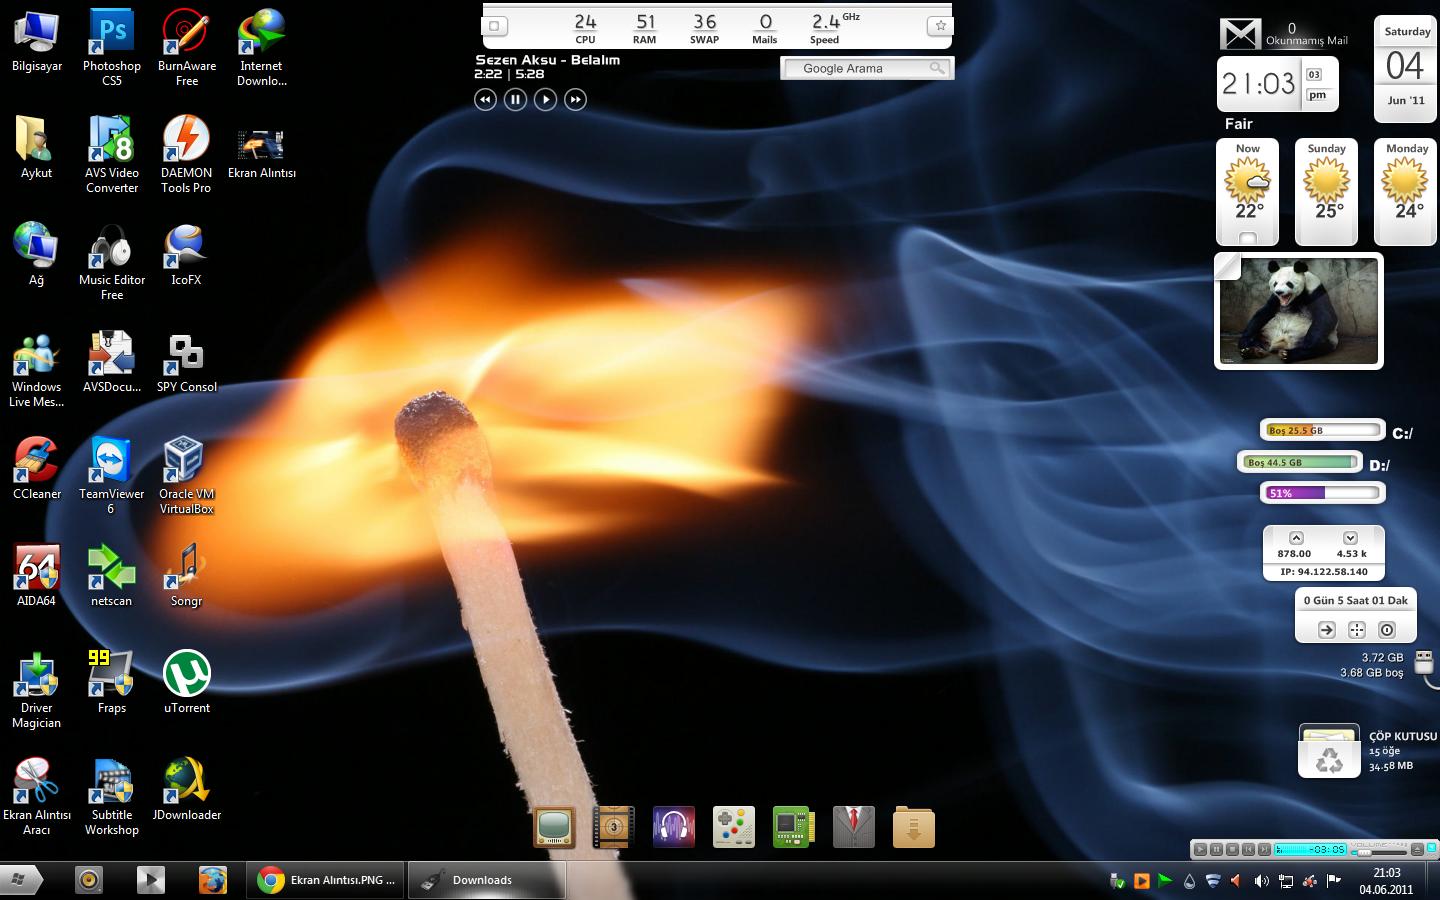The image size is (1440, 900).
Task: Select the netscan desktop icon
Action: 112,575
